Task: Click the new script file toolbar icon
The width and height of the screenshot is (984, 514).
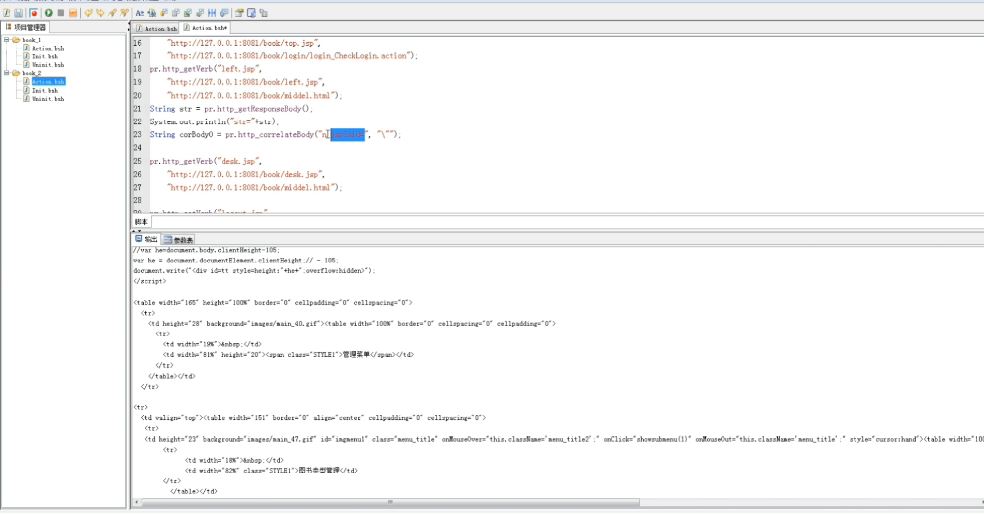Action: click(6, 13)
